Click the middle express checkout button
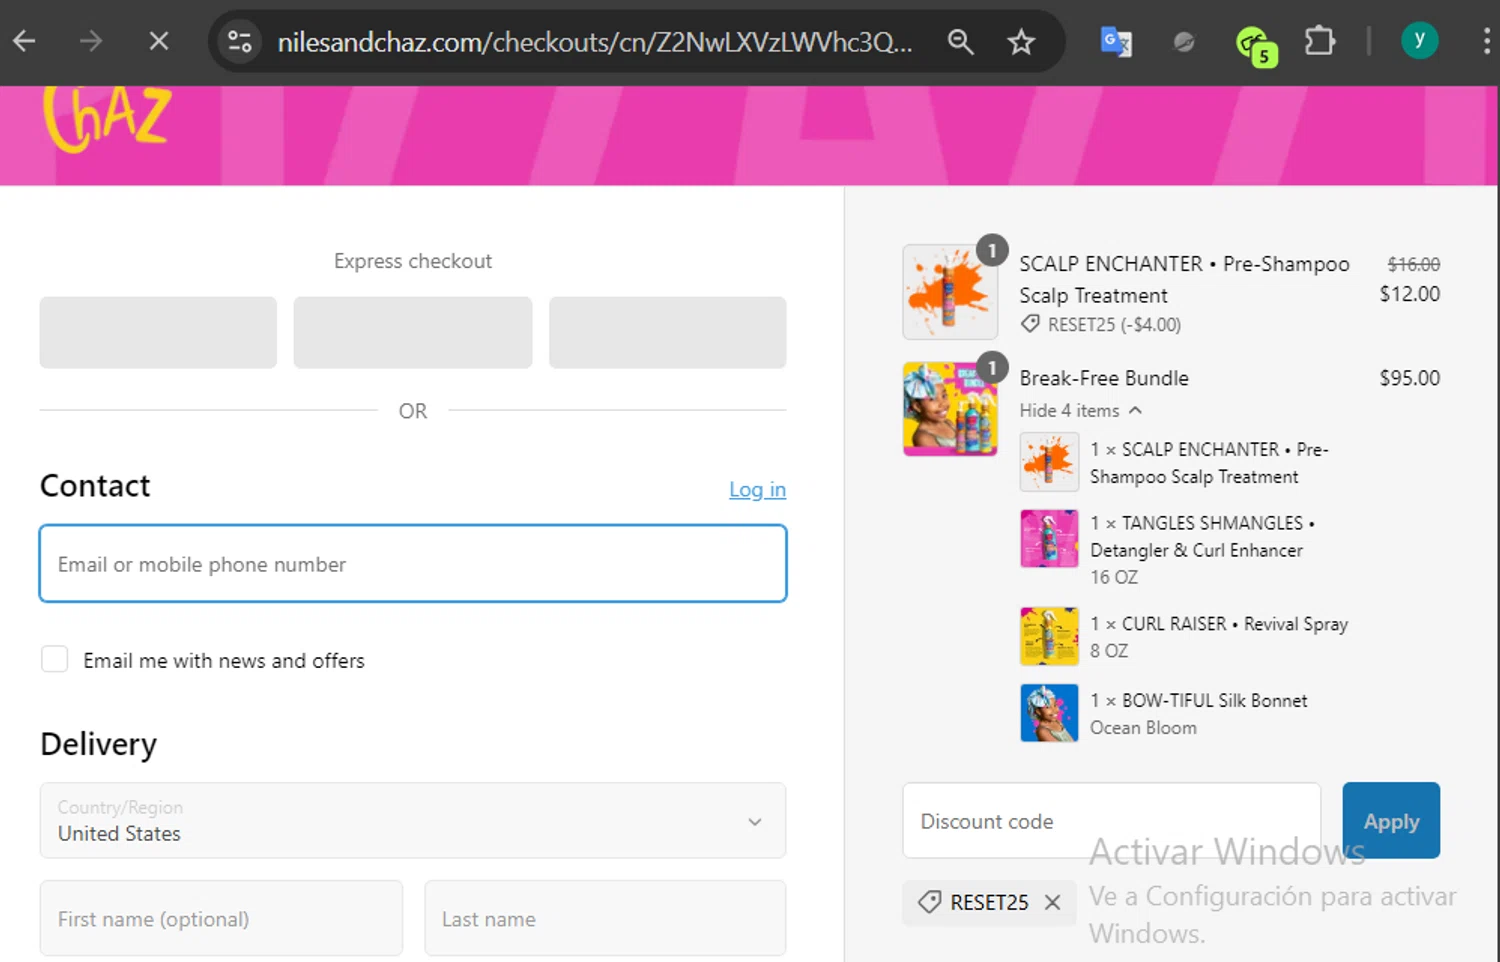Viewport: 1500px width, 962px height. 413,332
